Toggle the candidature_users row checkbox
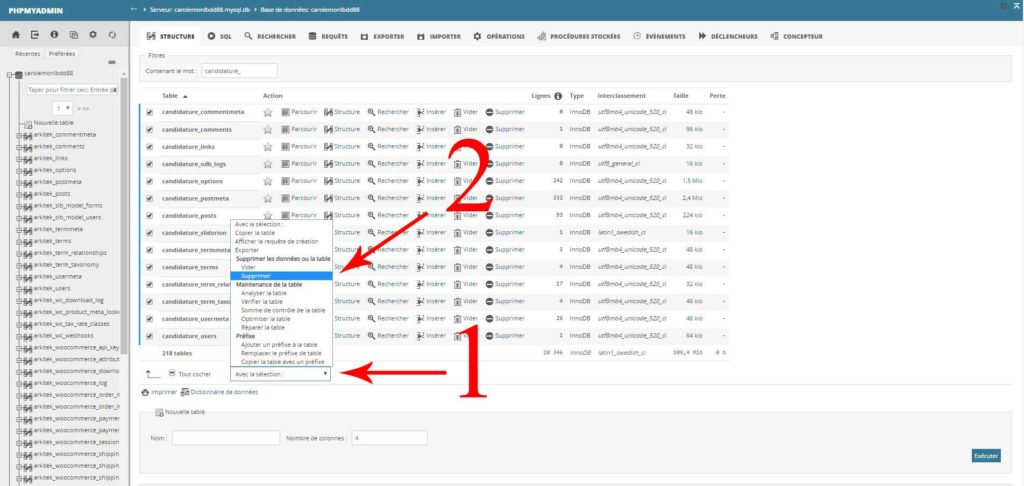Screen dimensions: 1024x486 pos(150,336)
